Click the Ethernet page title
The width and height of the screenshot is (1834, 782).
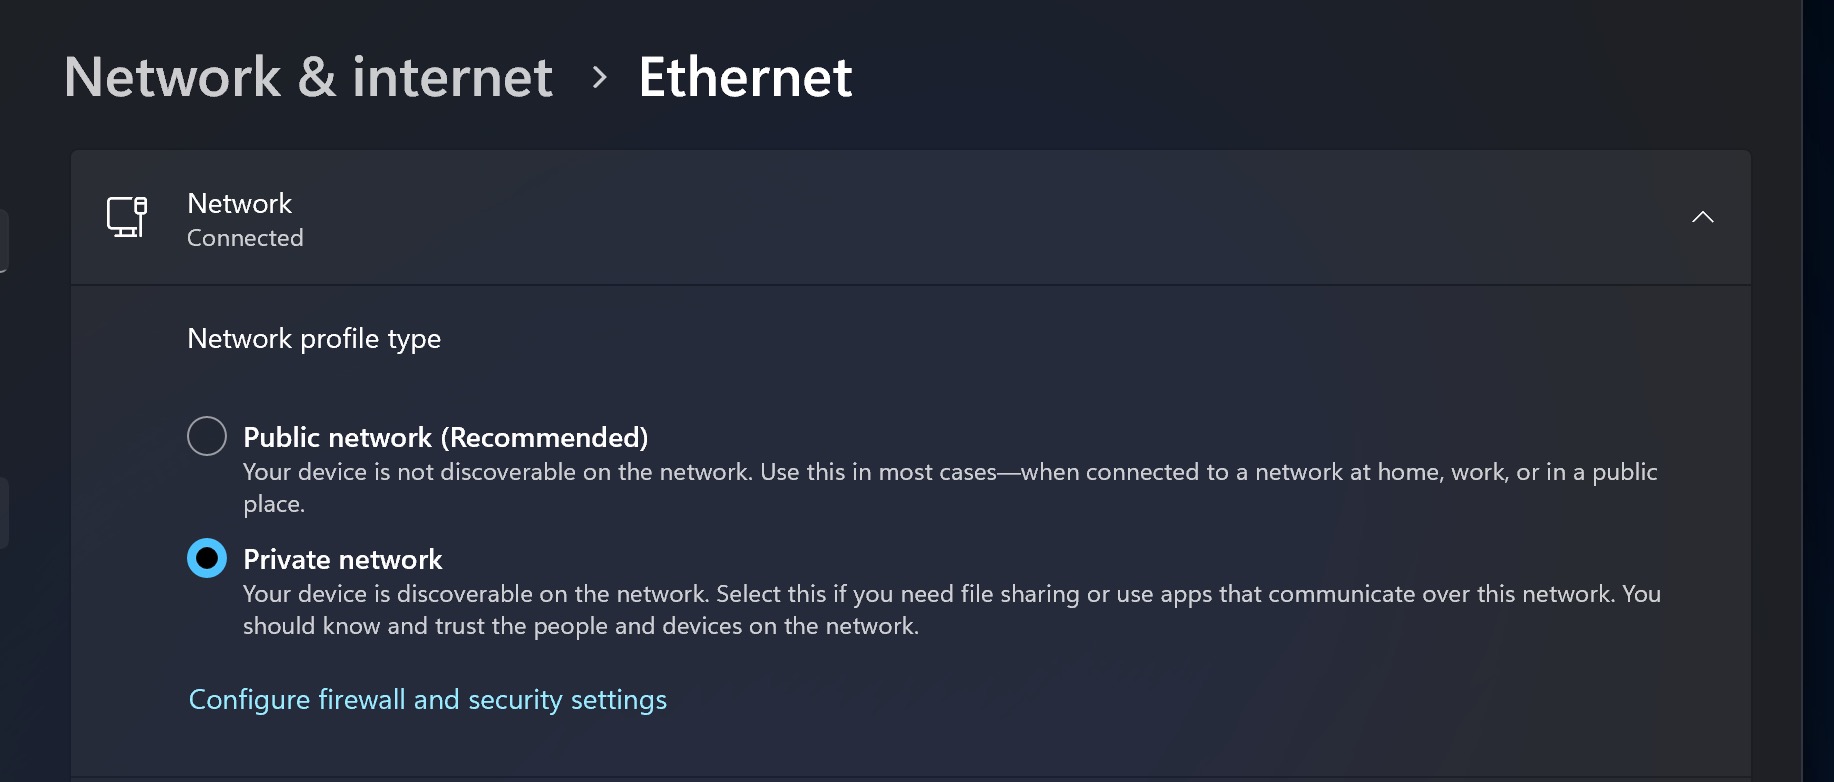(745, 77)
